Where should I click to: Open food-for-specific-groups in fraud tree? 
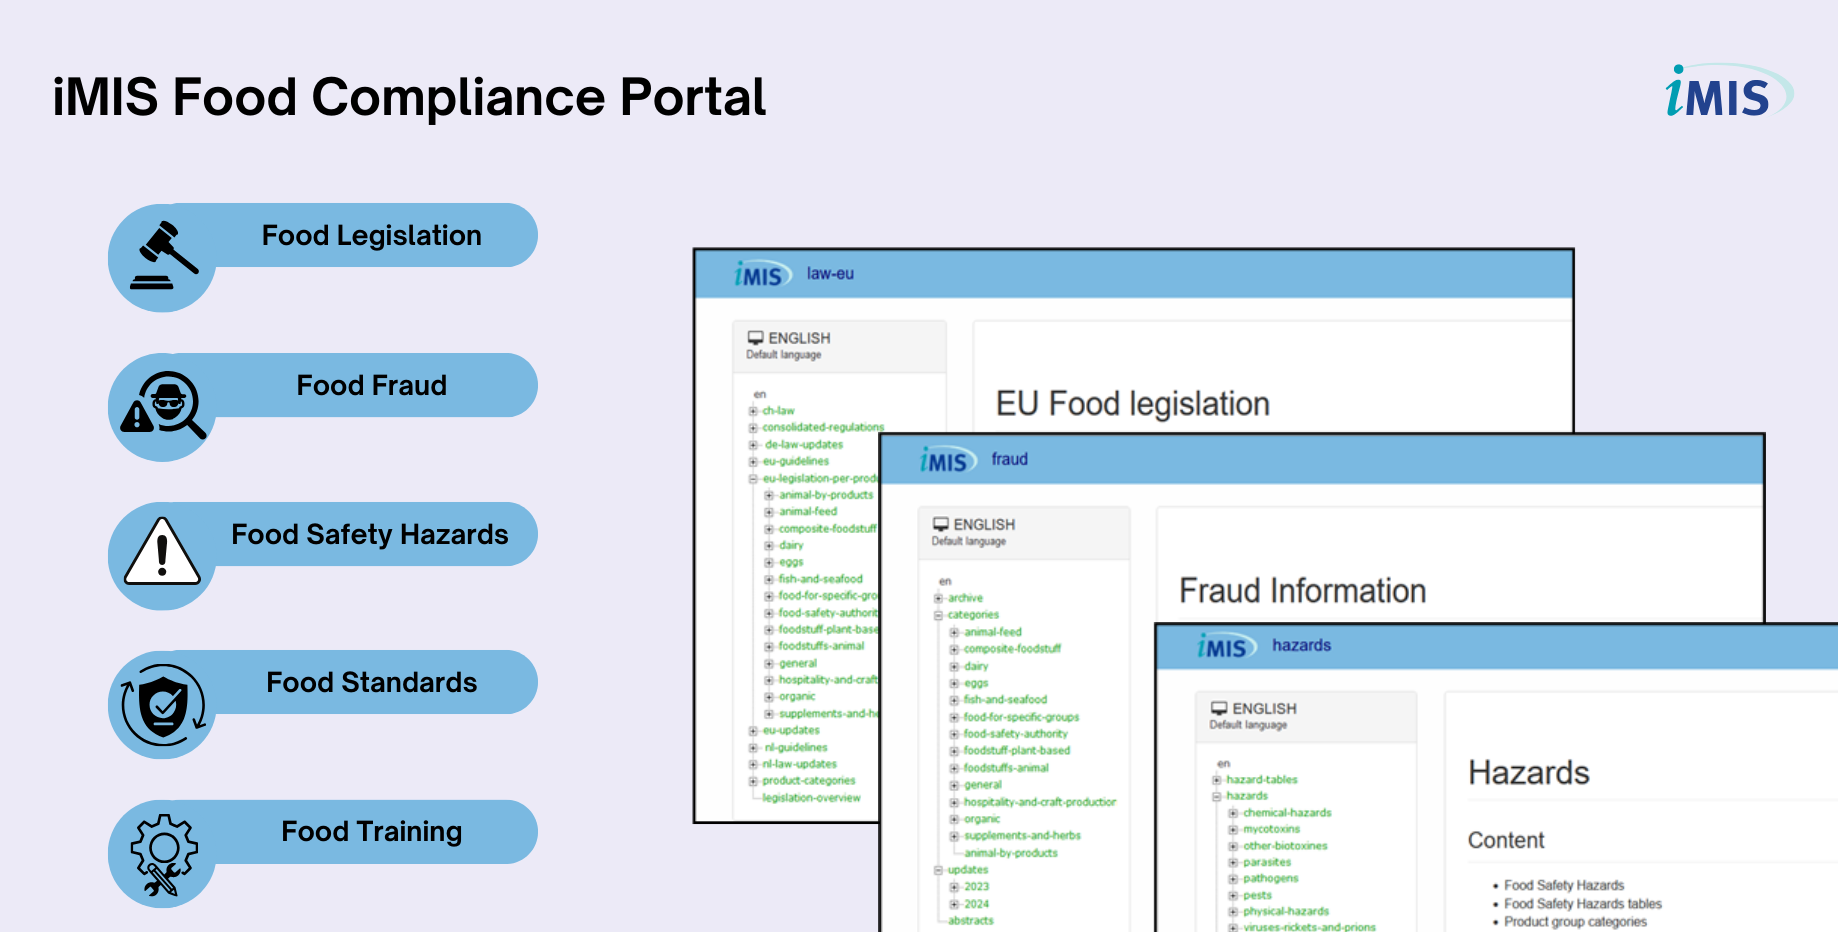pyautogui.click(x=1021, y=717)
